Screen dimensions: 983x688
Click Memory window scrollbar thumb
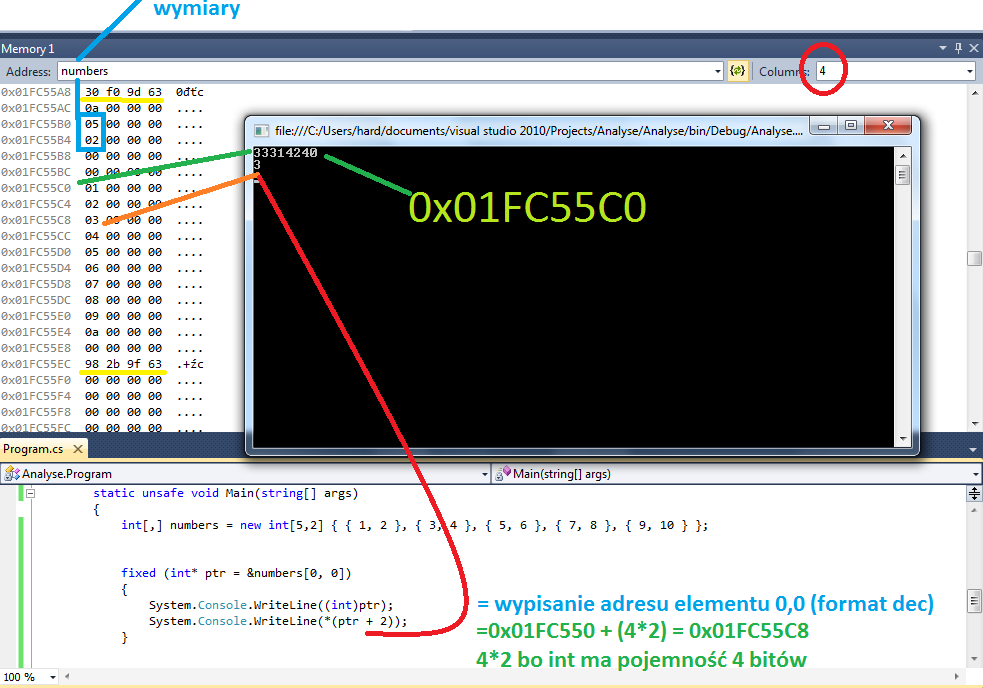pyautogui.click(x=975, y=258)
